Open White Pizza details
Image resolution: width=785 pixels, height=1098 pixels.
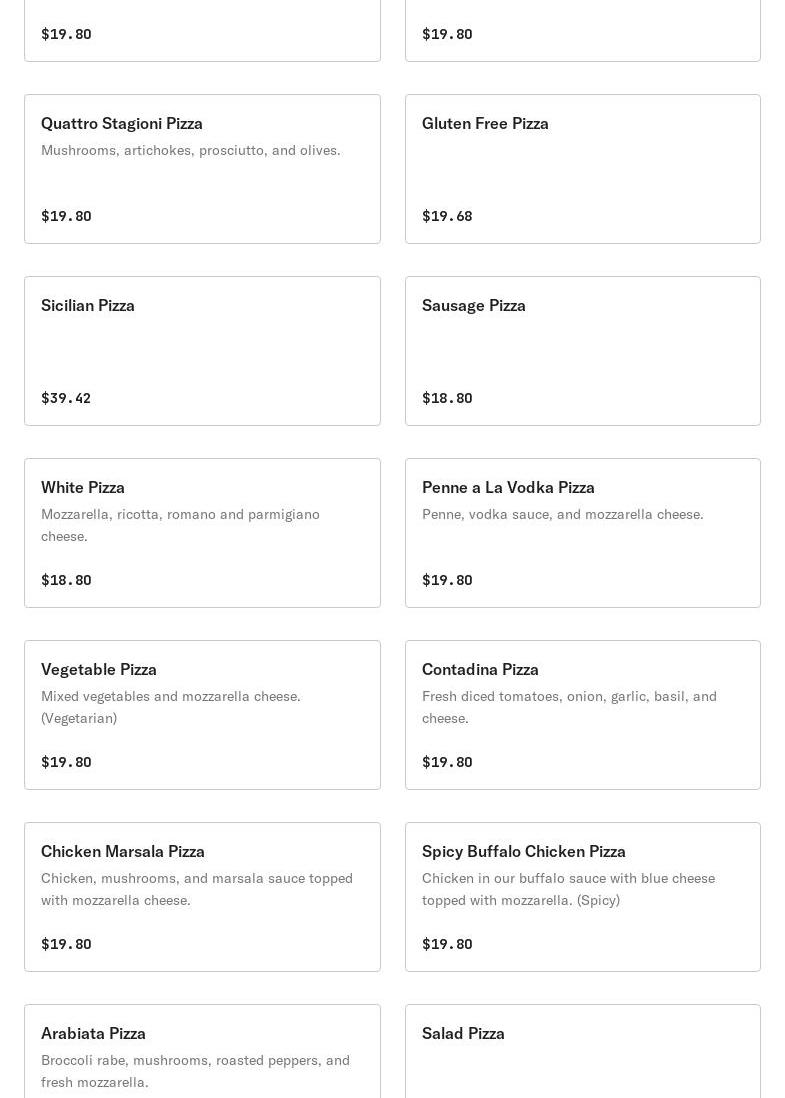(202, 533)
